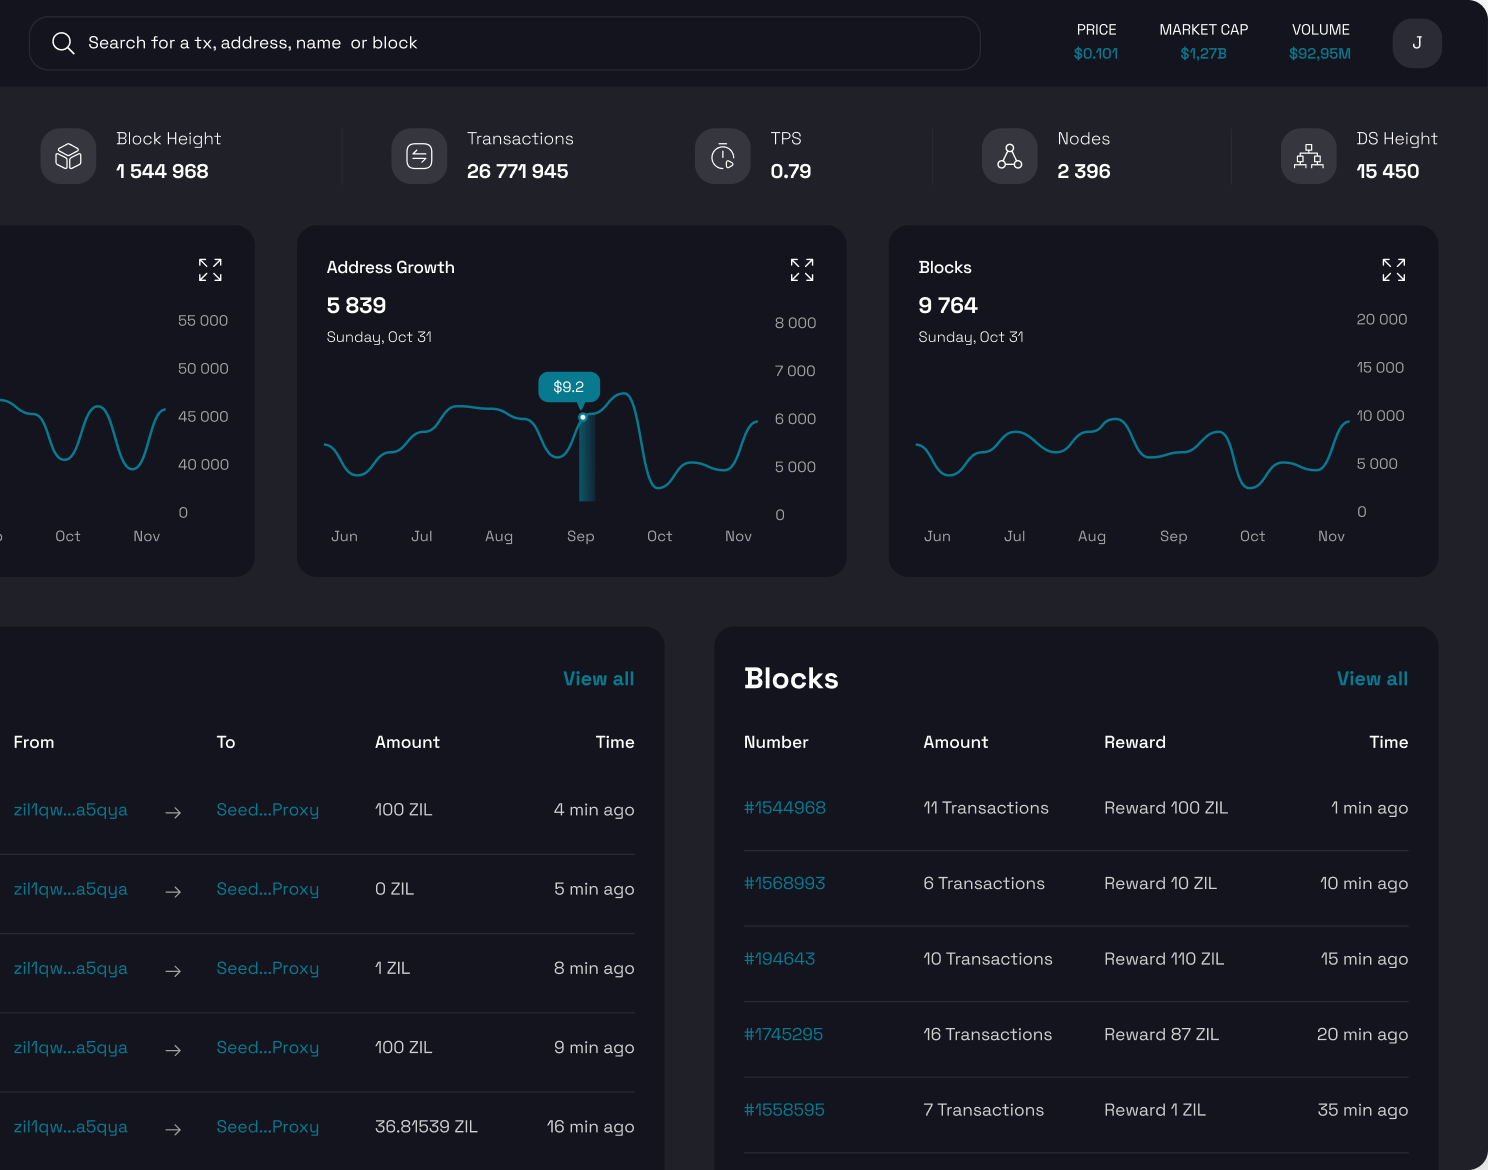Image resolution: width=1488 pixels, height=1170 pixels.
Task: Click the Number column header in Blocks table
Action: point(776,742)
